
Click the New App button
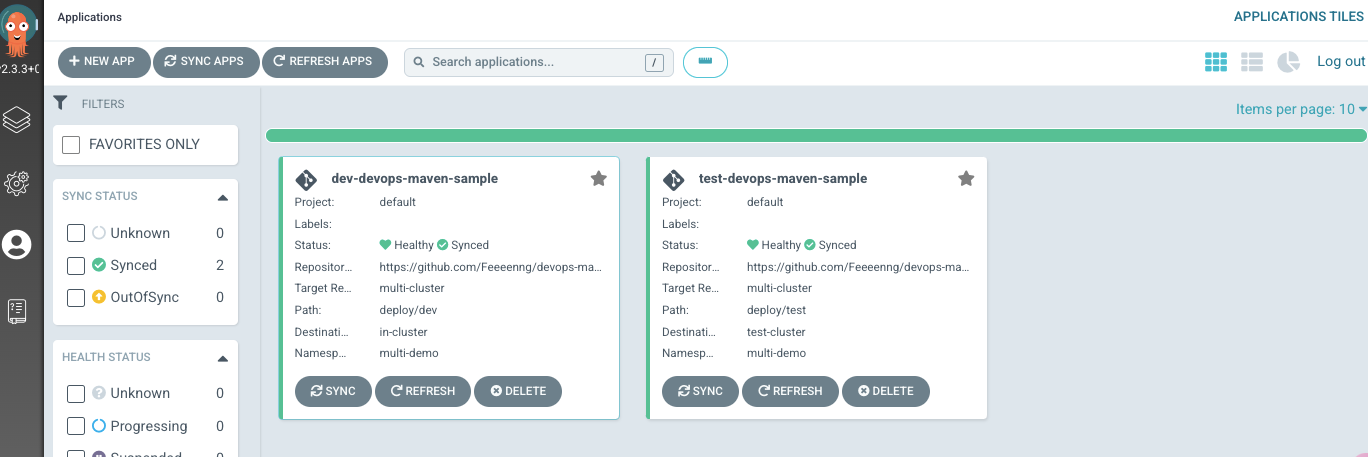click(x=104, y=62)
